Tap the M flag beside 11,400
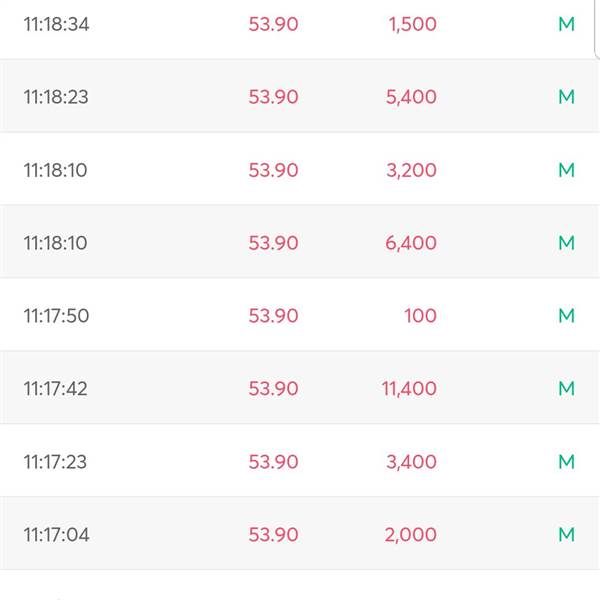Screen dimensions: 600x600 tap(566, 389)
